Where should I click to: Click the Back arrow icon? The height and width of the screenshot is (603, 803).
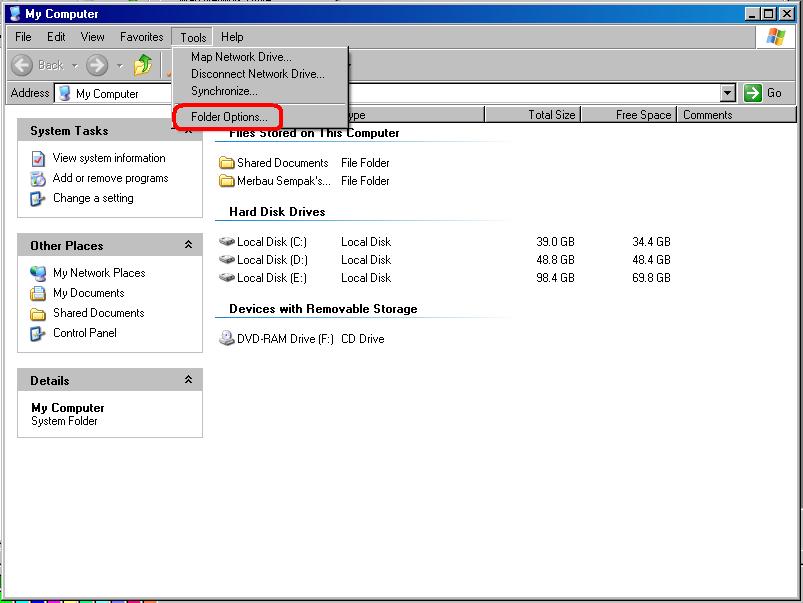pyautogui.click(x=22, y=65)
